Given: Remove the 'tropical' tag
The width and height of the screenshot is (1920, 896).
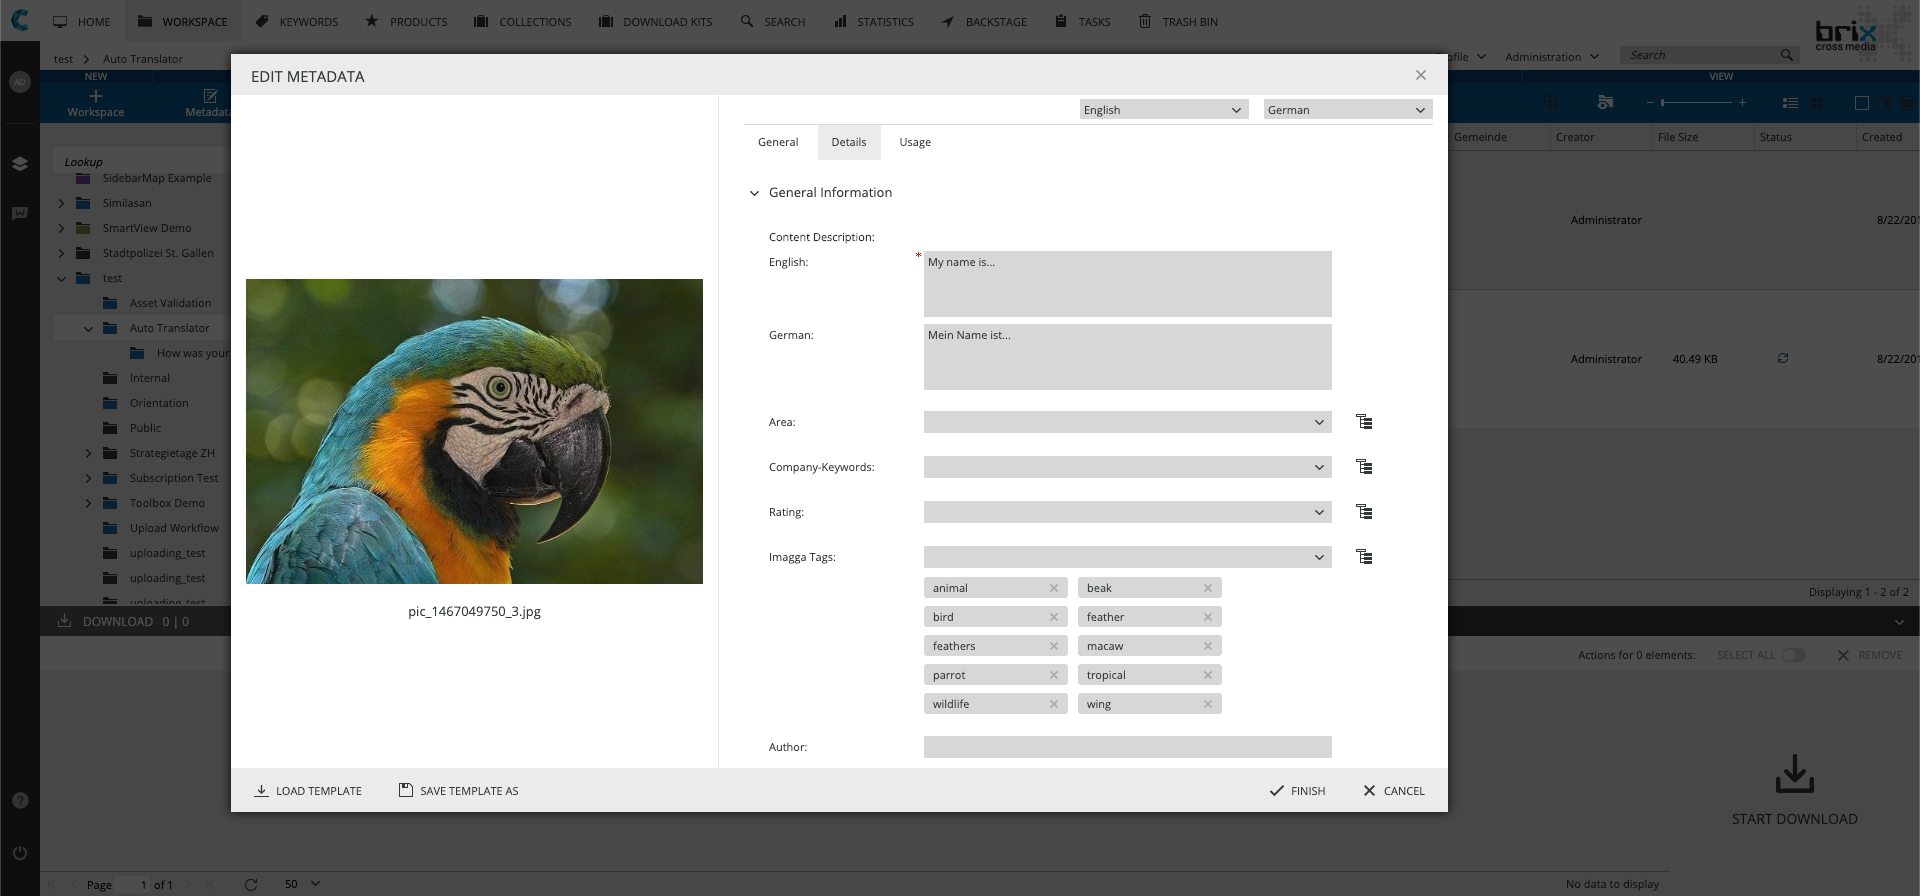Looking at the screenshot, I should click(x=1208, y=675).
